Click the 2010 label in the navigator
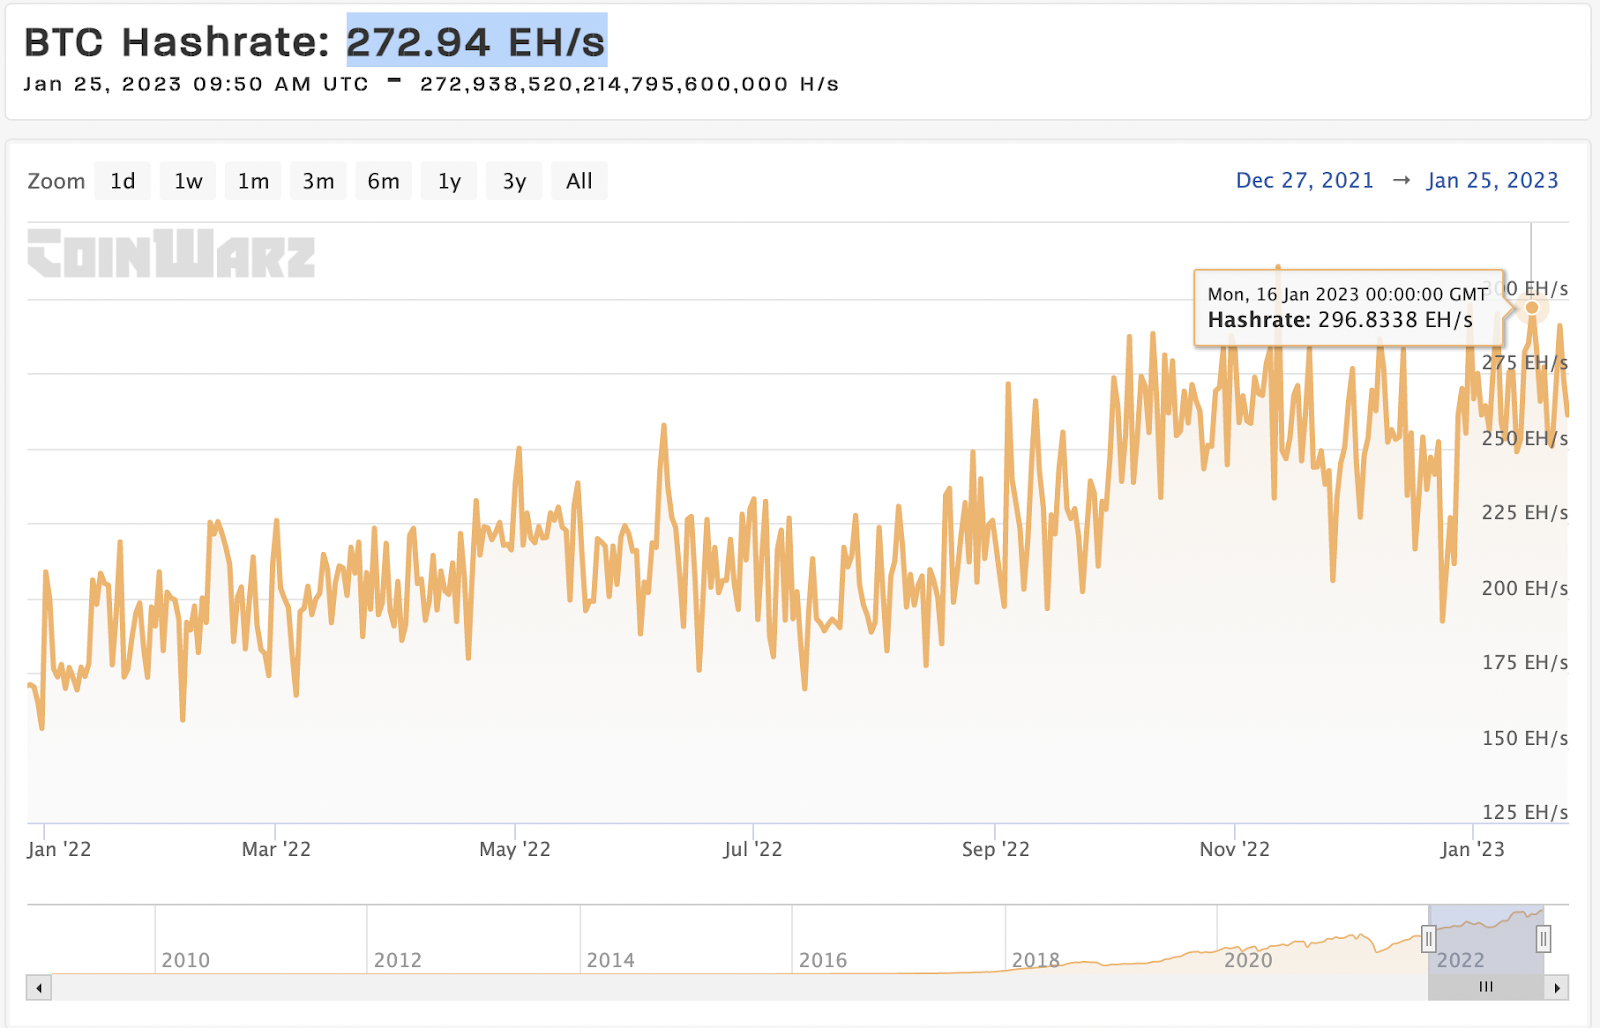 click(x=186, y=960)
